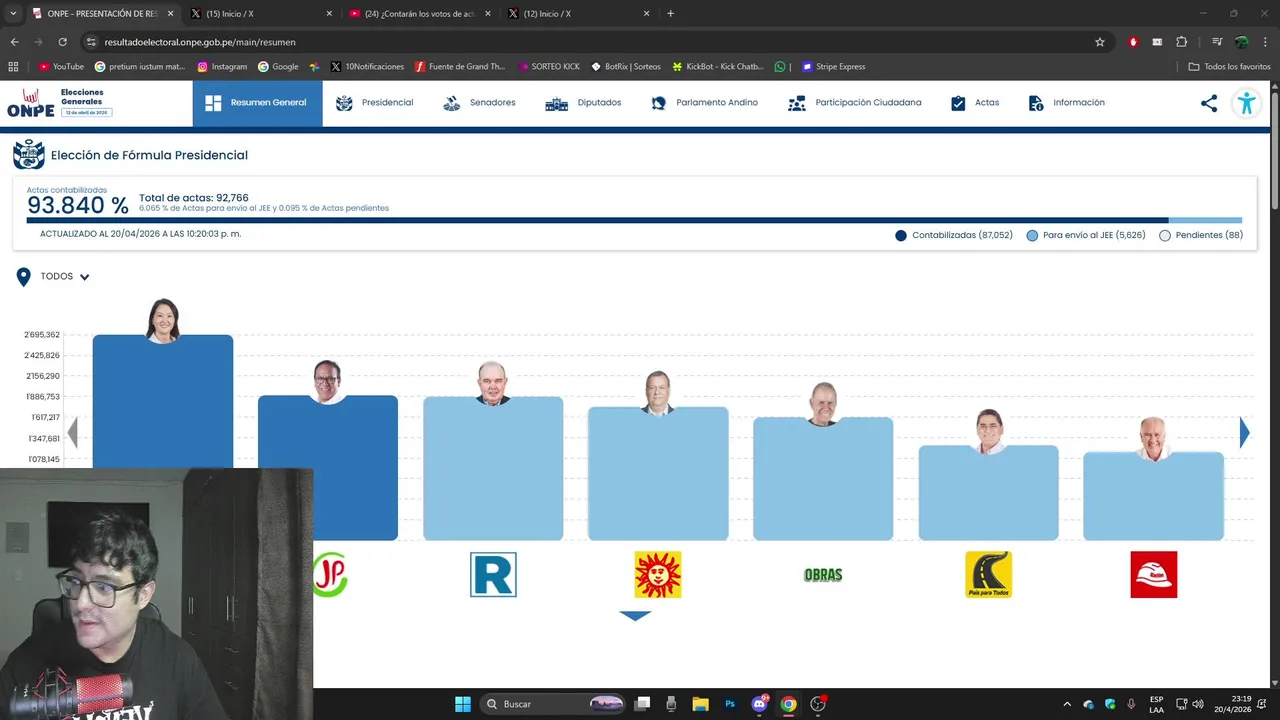Switch to the '(12) Inicio / X' browser tab
The width and height of the screenshot is (1280, 720).
click(578, 14)
